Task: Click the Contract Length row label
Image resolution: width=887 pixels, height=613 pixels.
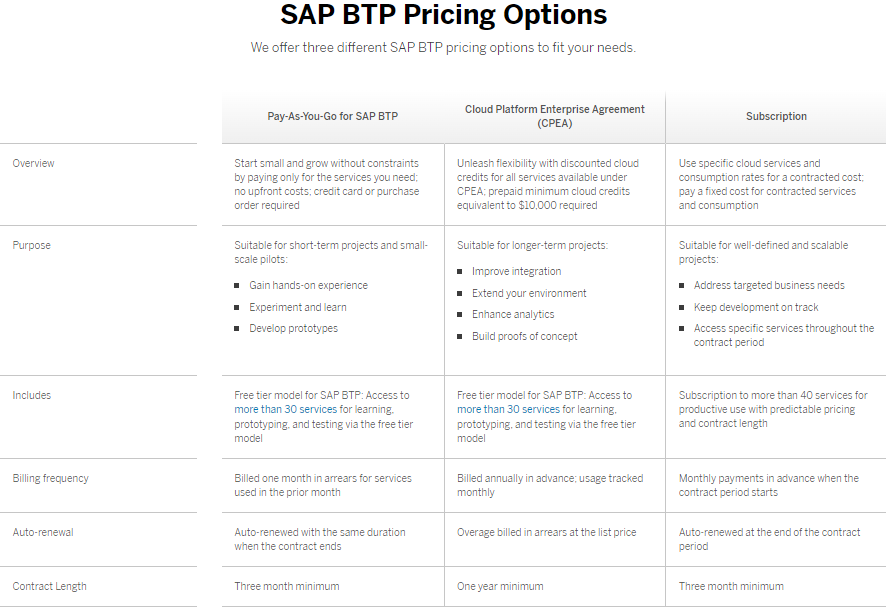Action: (49, 586)
